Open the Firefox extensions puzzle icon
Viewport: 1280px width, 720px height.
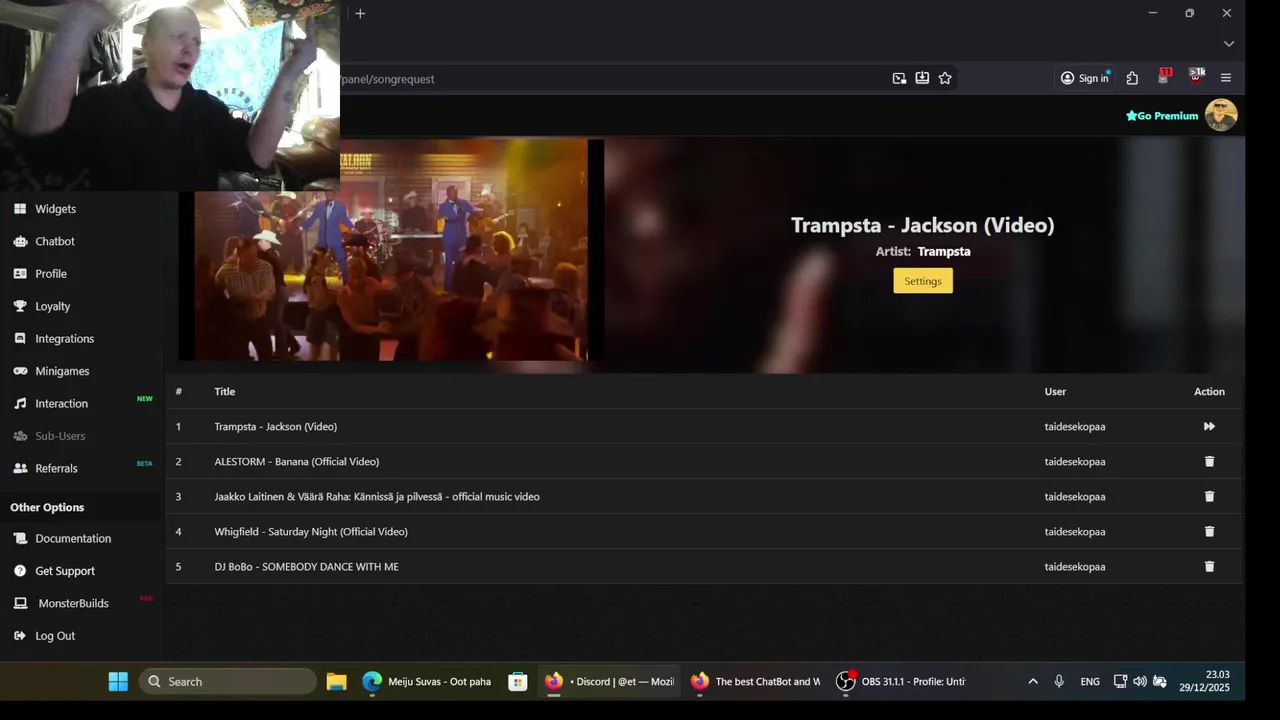(x=1132, y=78)
